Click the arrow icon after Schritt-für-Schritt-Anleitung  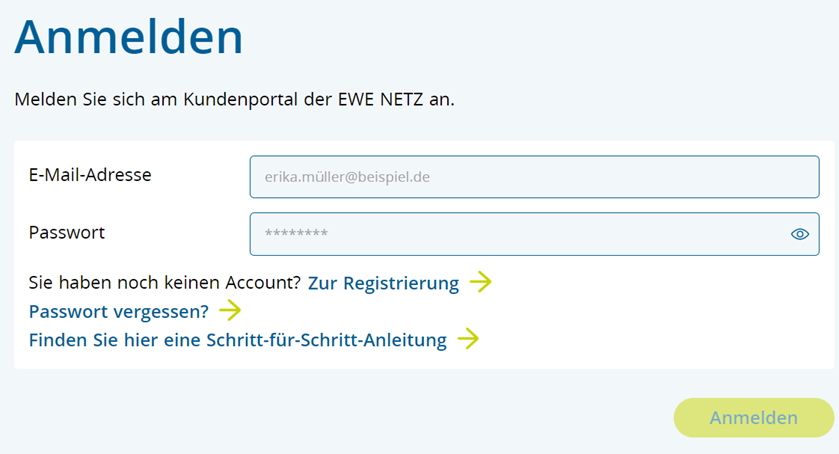pos(468,338)
